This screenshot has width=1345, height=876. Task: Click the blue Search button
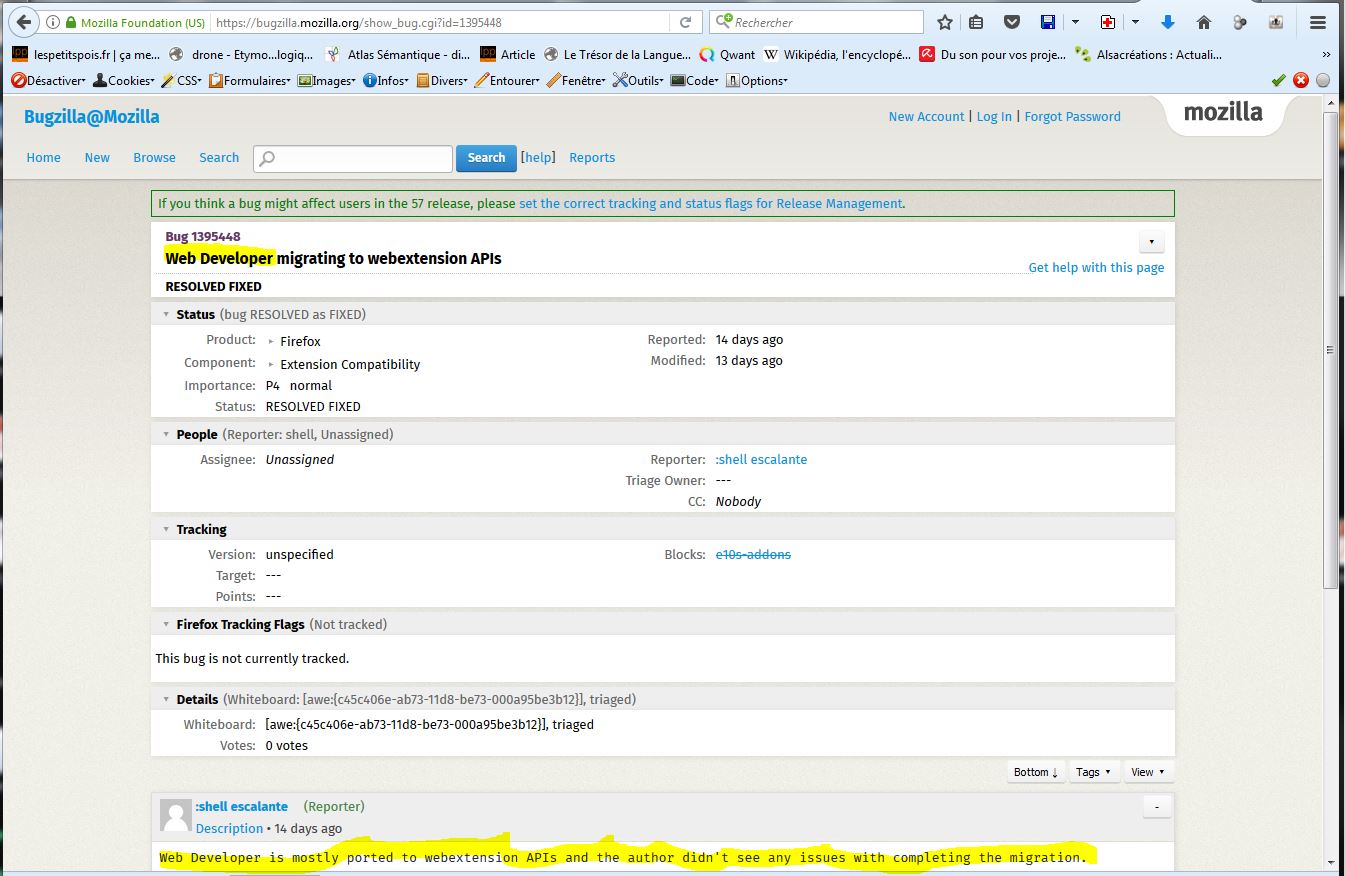point(486,158)
